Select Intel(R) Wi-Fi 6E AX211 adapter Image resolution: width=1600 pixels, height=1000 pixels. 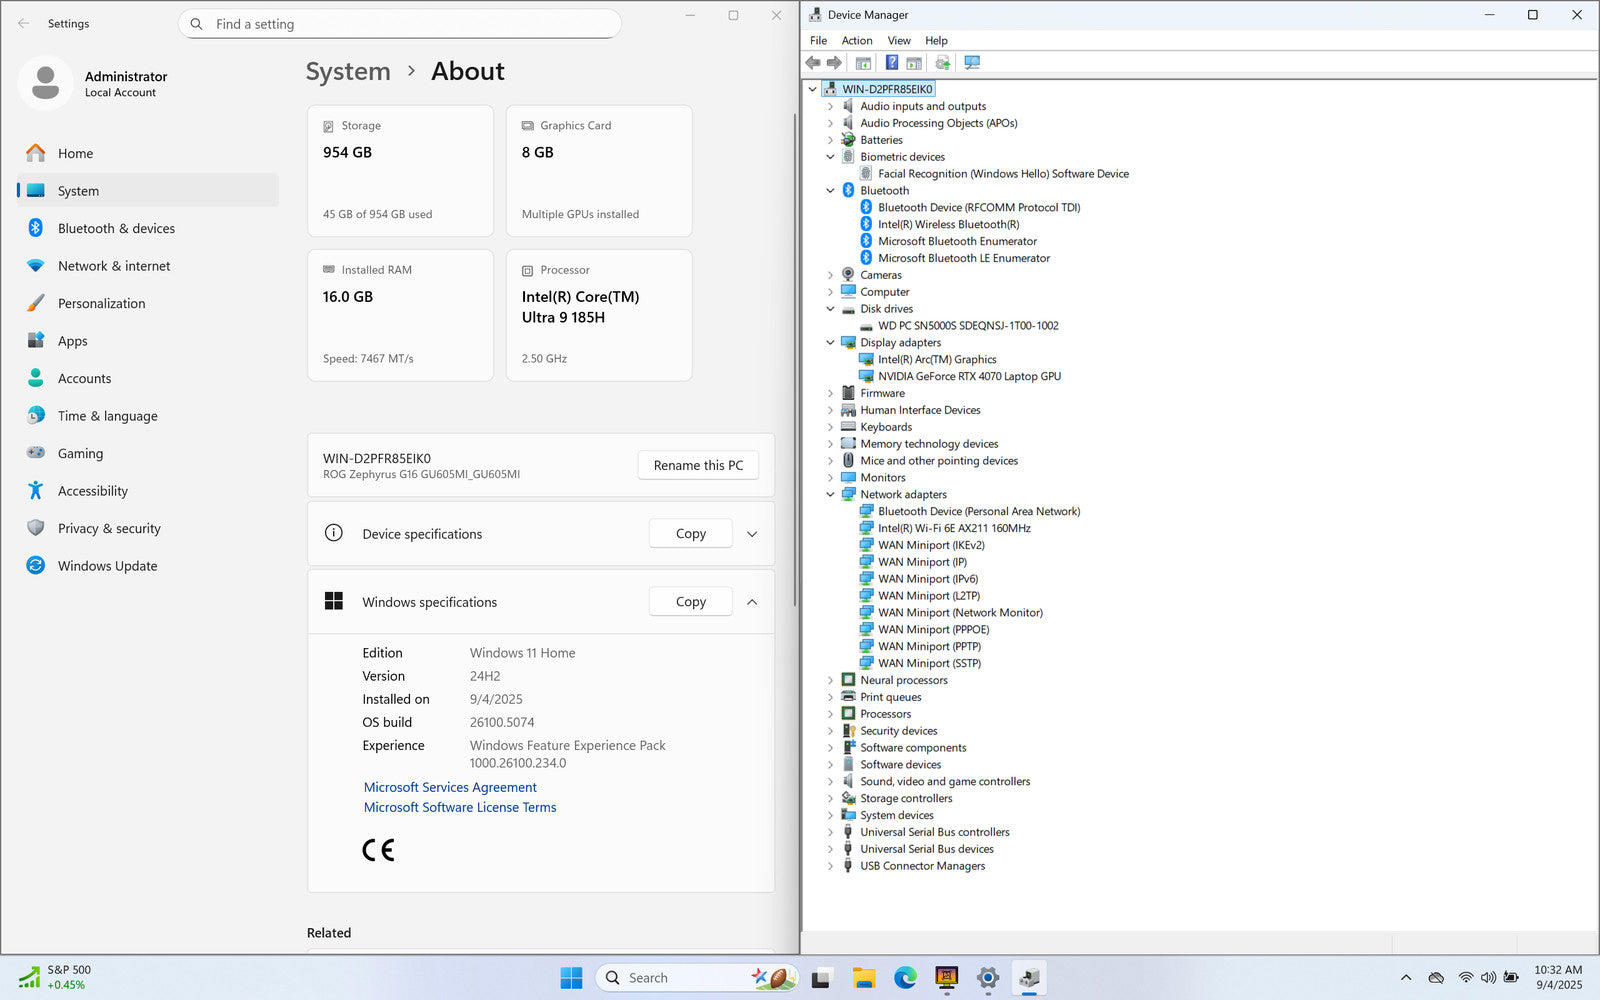coord(953,528)
